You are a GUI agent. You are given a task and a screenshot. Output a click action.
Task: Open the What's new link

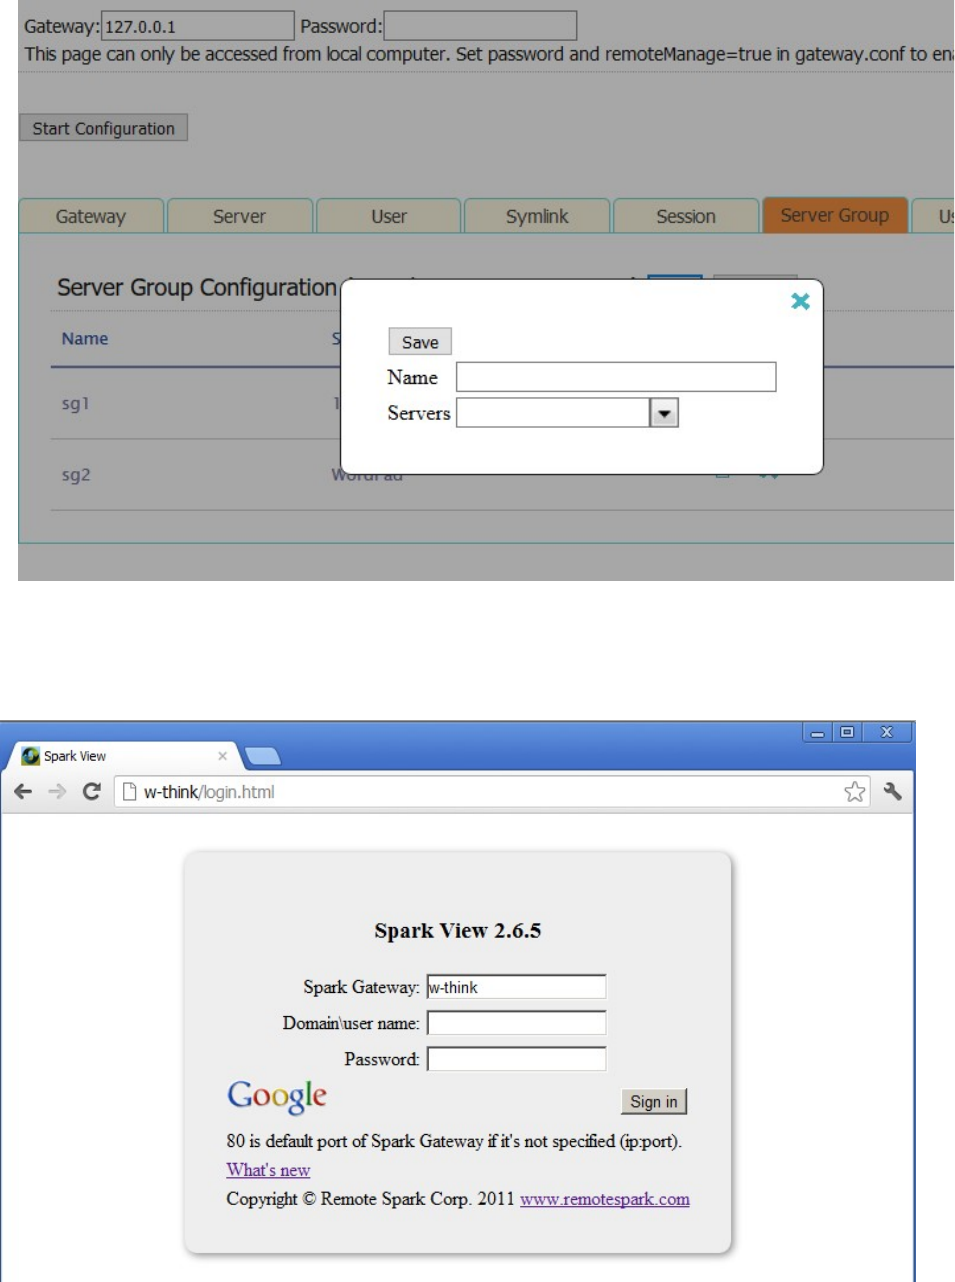[268, 1170]
